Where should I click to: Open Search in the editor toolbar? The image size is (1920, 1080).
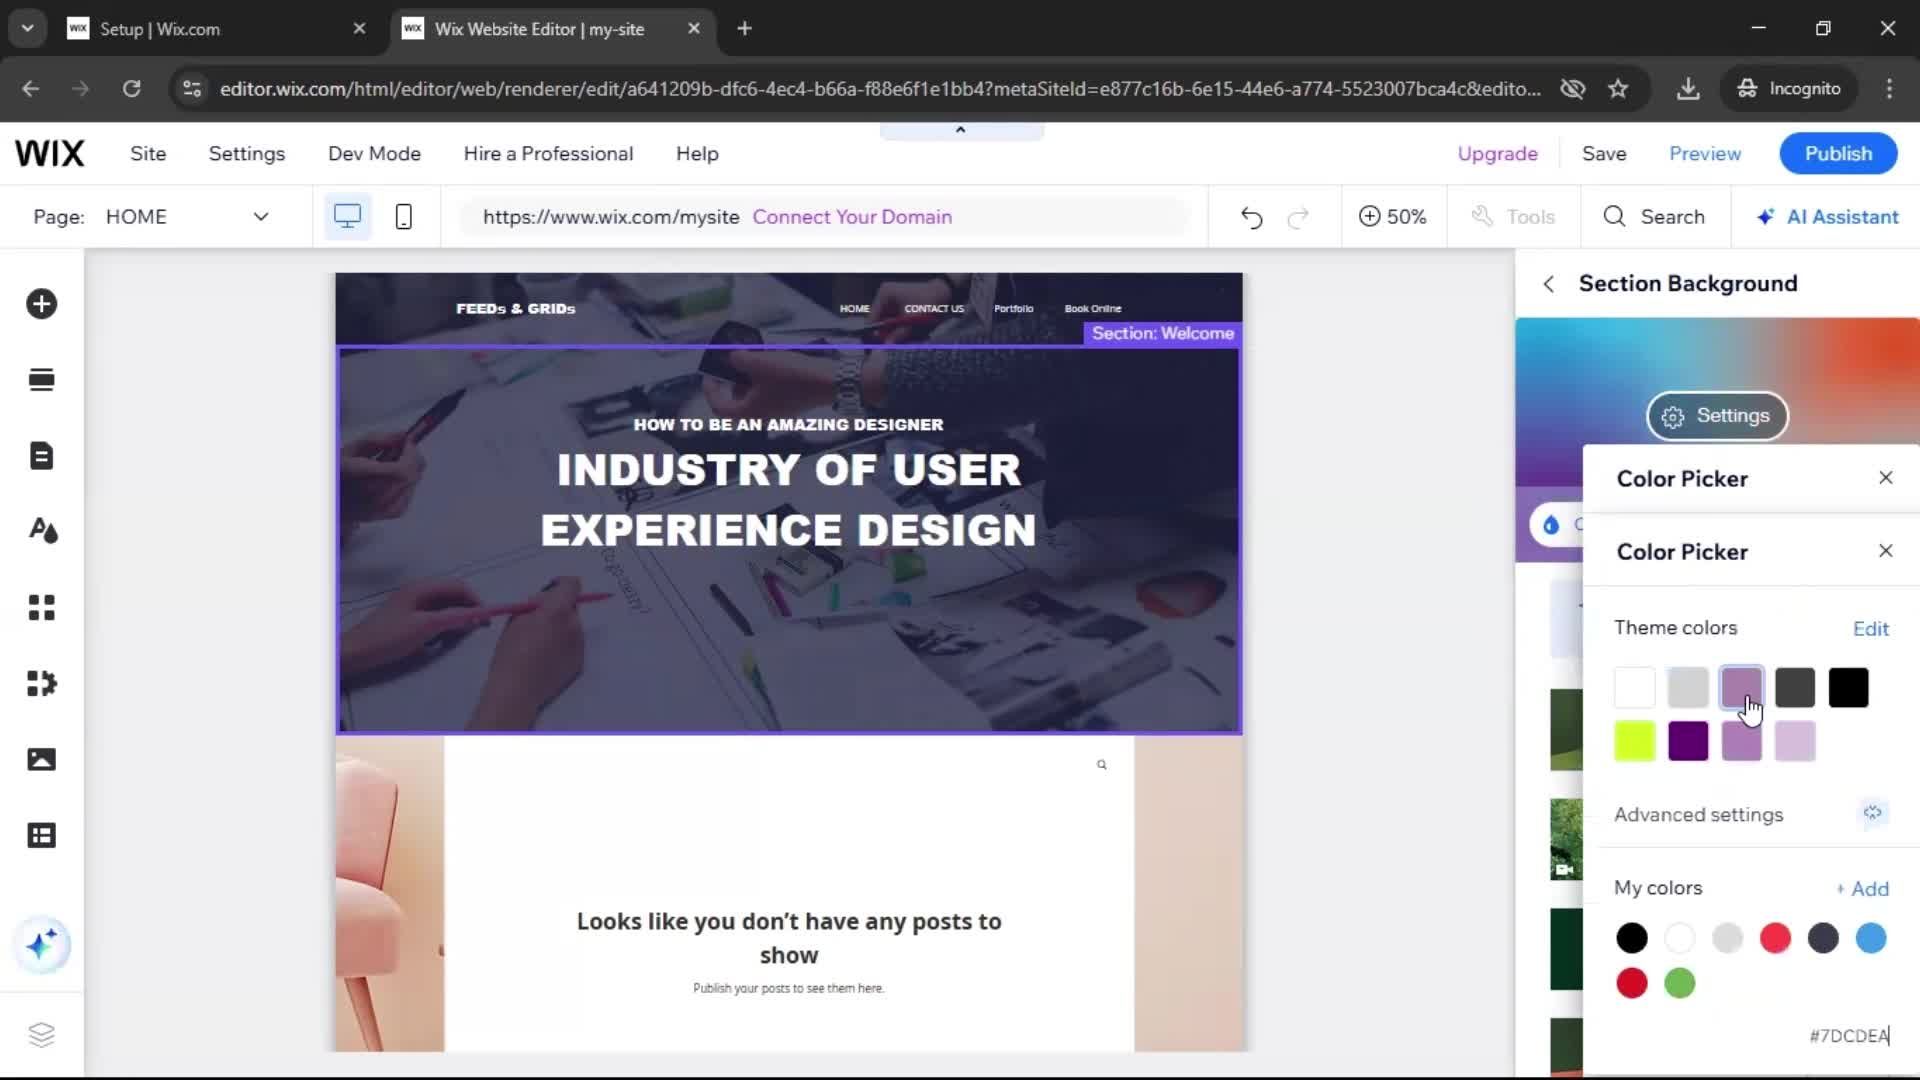tap(1654, 217)
